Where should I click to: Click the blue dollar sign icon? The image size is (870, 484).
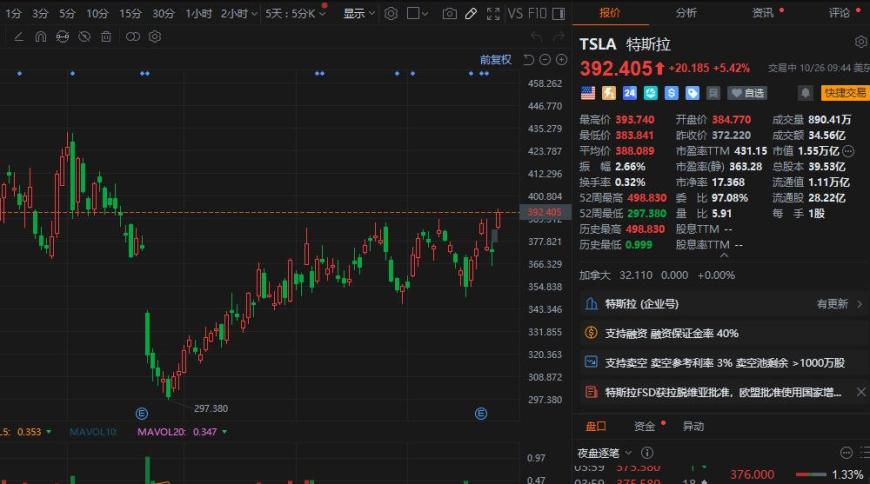[x=671, y=93]
